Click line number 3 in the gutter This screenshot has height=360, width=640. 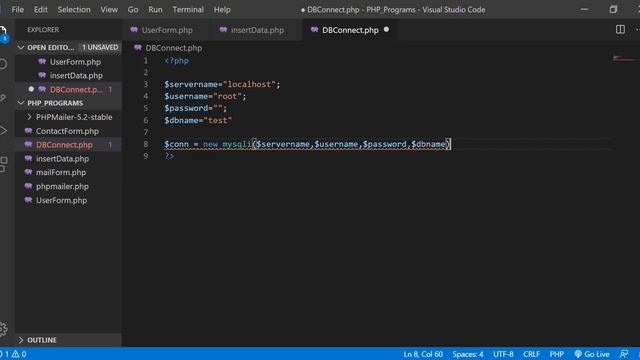[146, 84]
